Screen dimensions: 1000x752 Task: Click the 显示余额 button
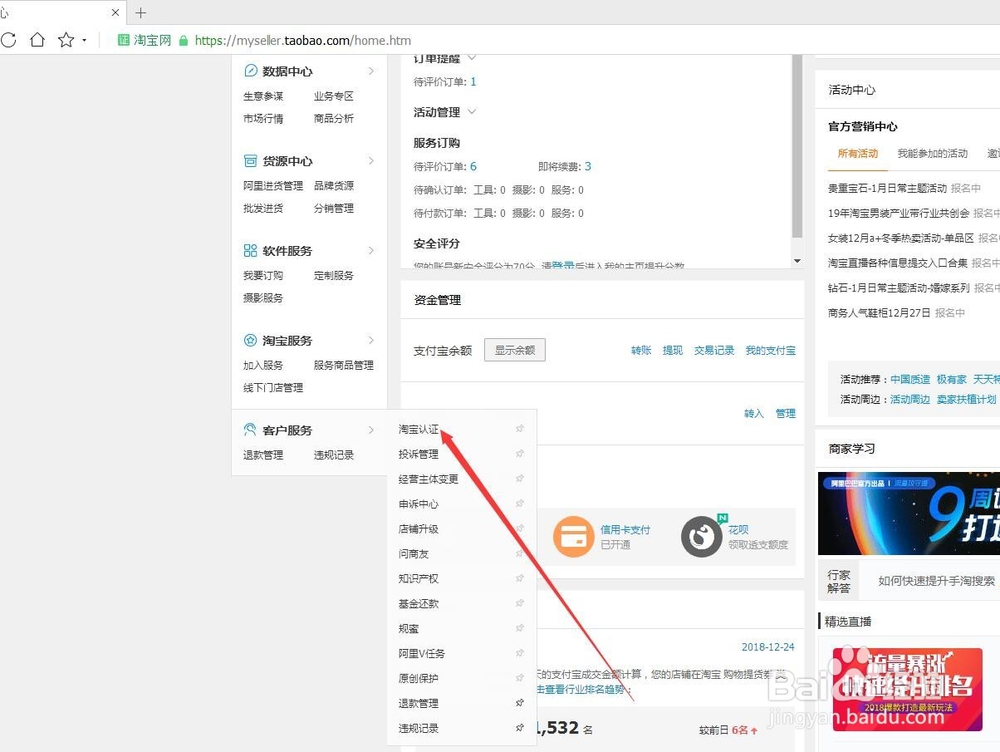click(515, 350)
